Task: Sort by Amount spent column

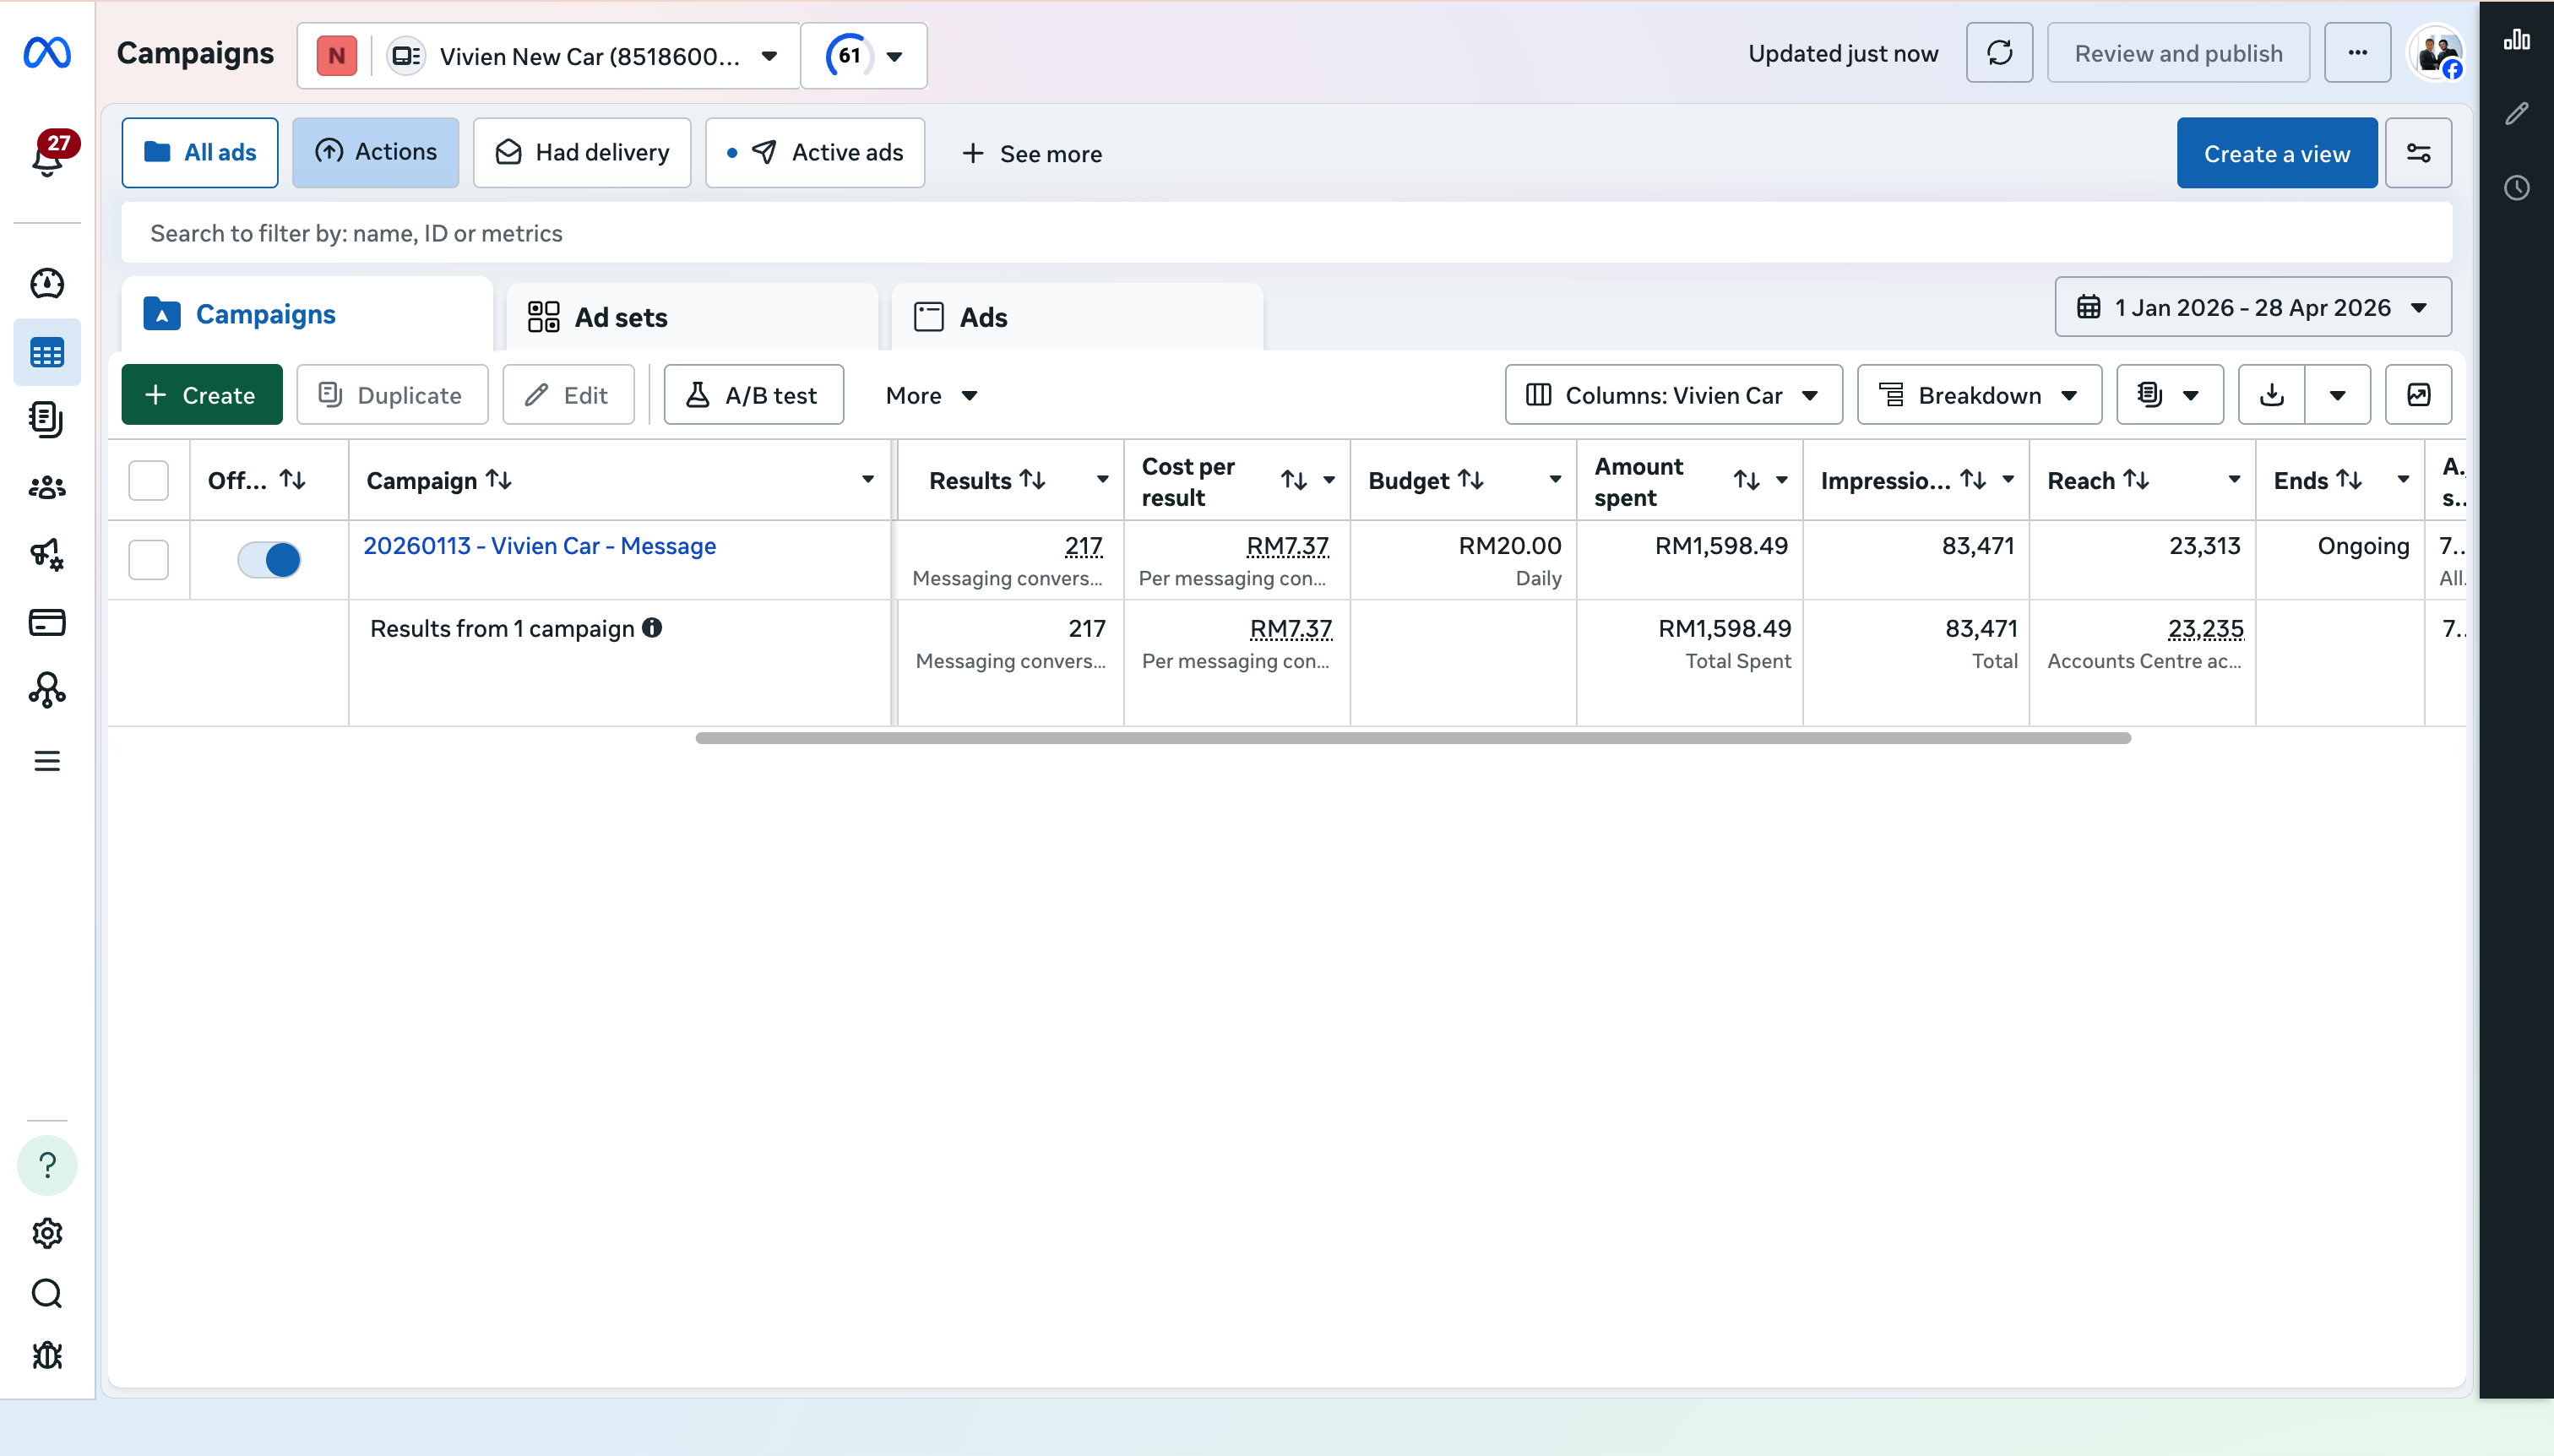Action: (x=1746, y=481)
